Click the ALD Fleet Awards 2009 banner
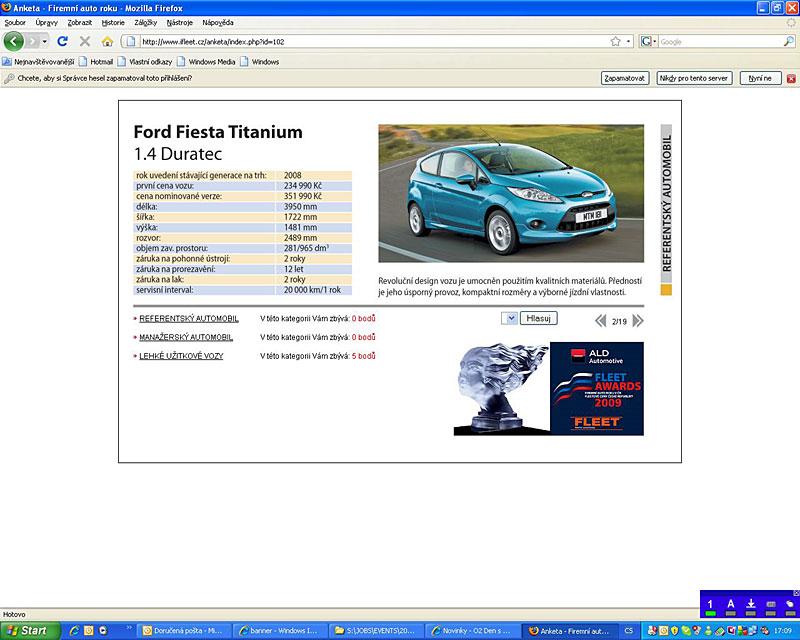The height and width of the screenshot is (640, 800). click(597, 389)
